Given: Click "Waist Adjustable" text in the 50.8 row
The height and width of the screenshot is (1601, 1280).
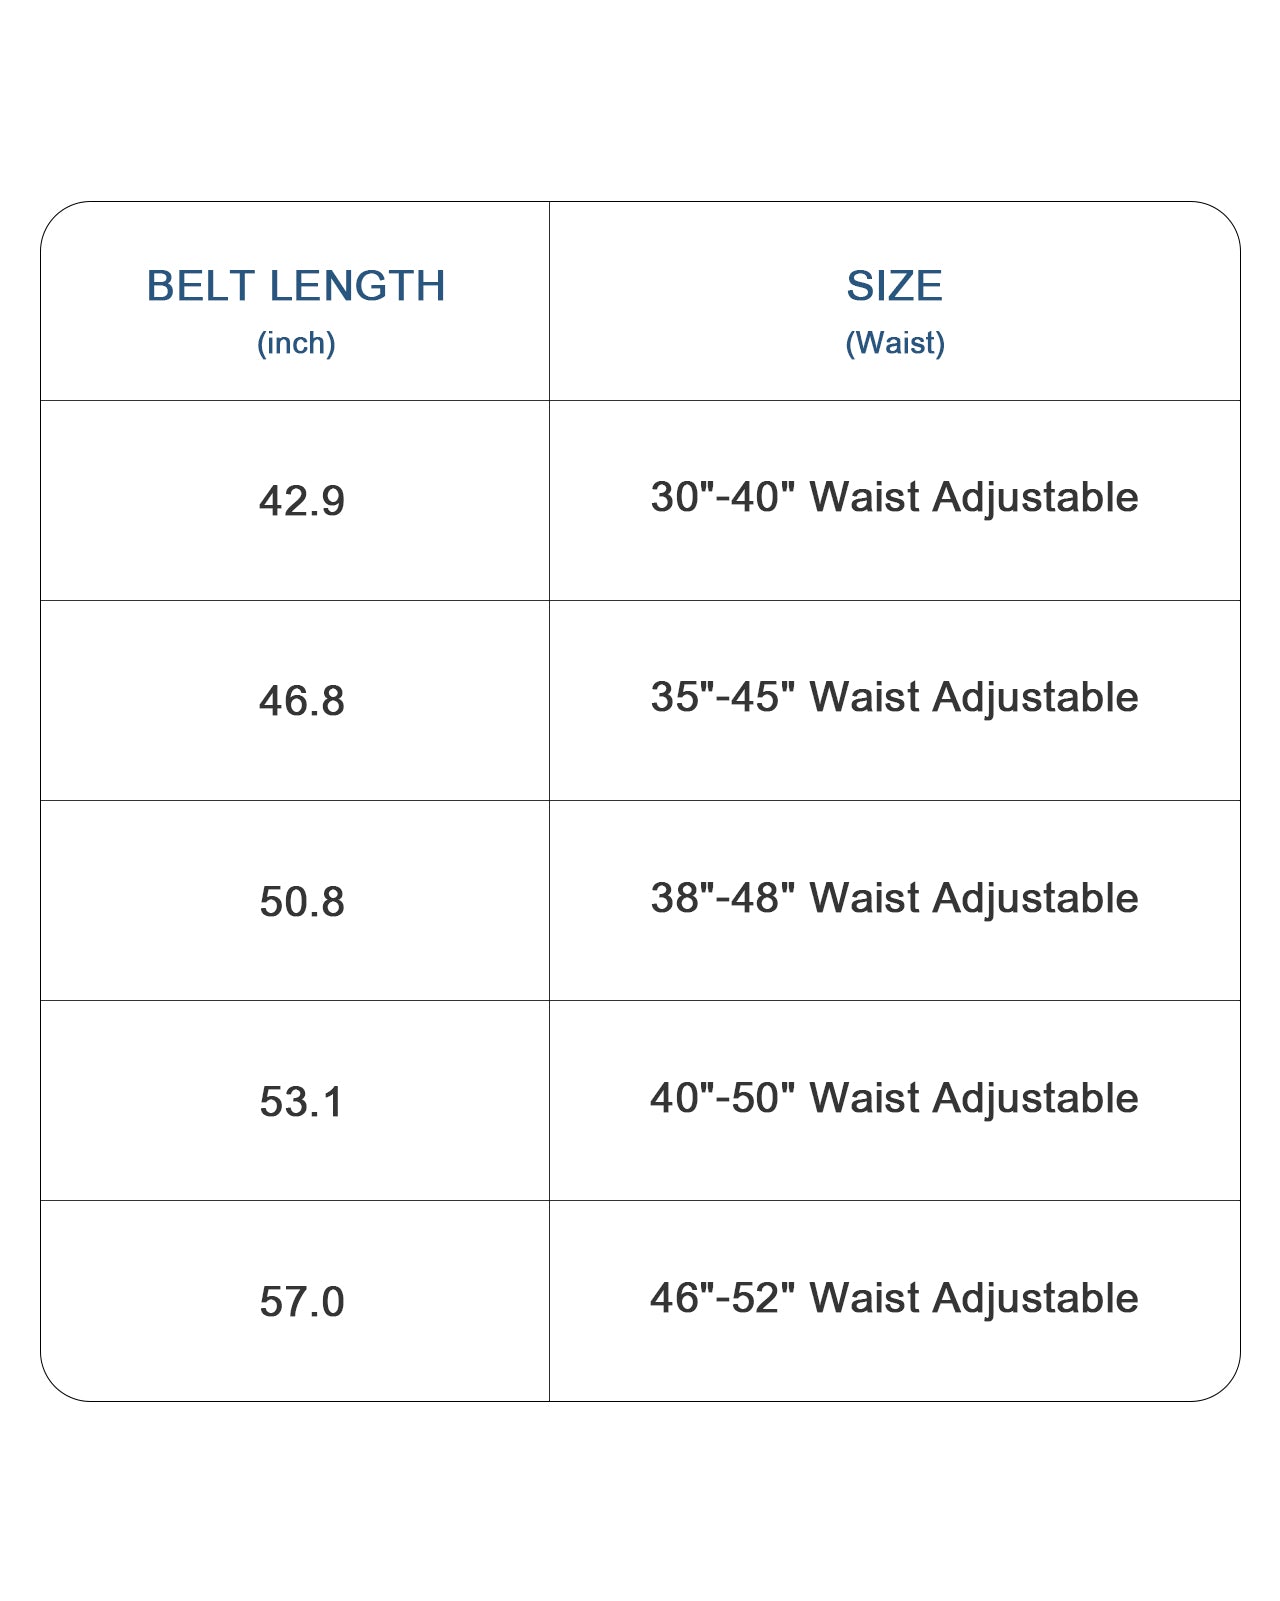Looking at the screenshot, I should (x=973, y=898).
